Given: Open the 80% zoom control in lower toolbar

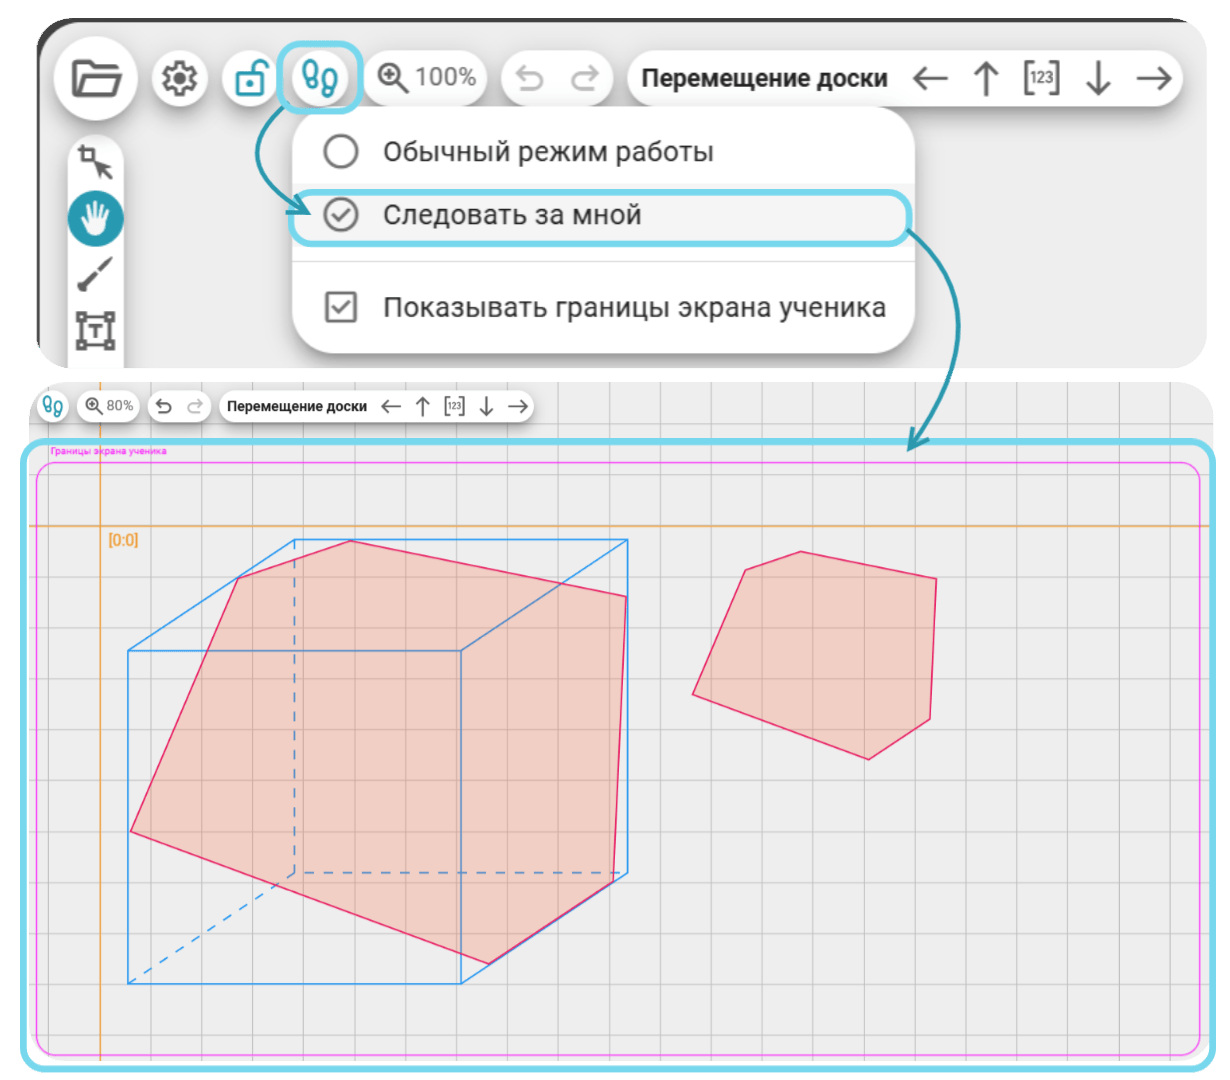Looking at the screenshot, I should click(109, 406).
